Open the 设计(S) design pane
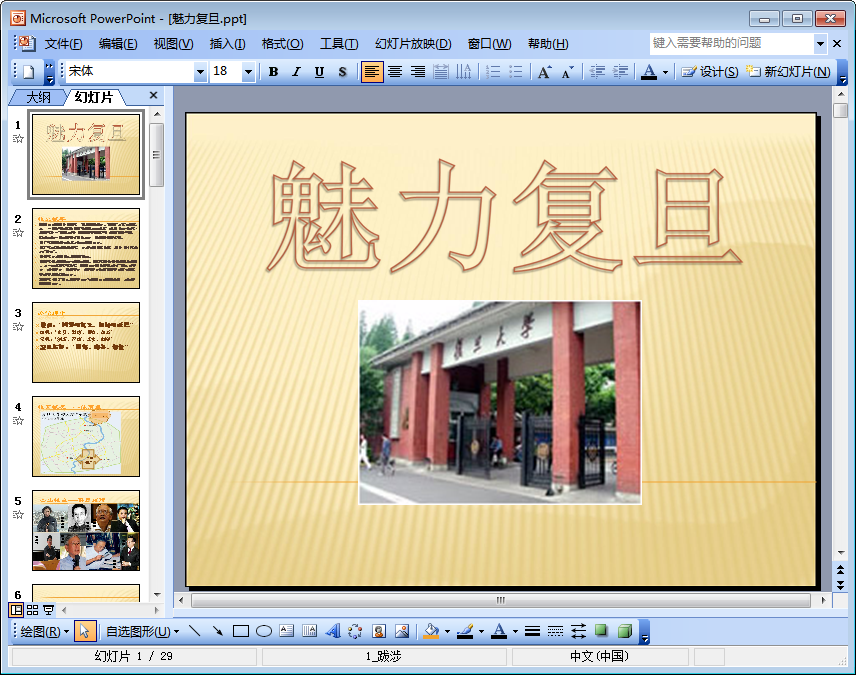Viewport: 856px width, 675px height. pos(709,72)
